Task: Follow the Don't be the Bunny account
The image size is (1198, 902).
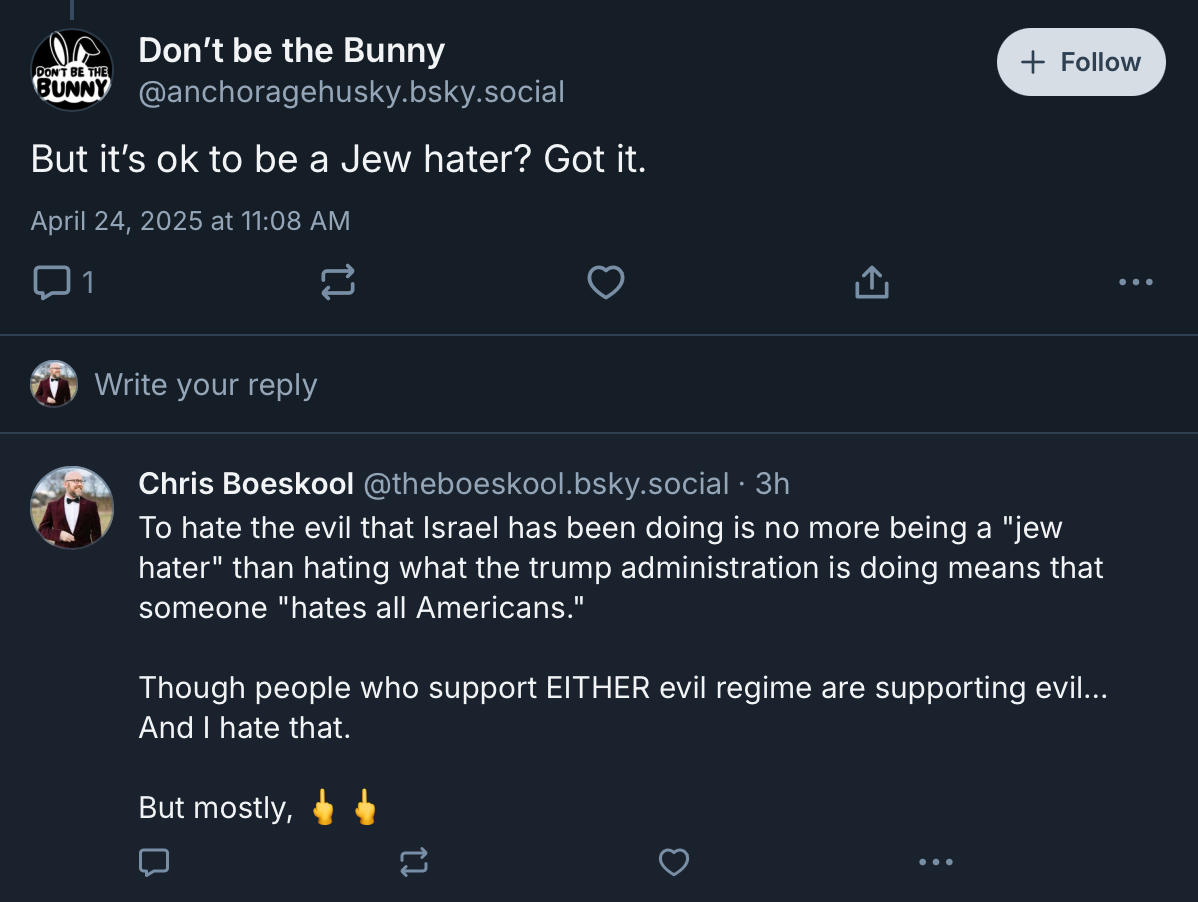Action: pyautogui.click(x=1081, y=62)
